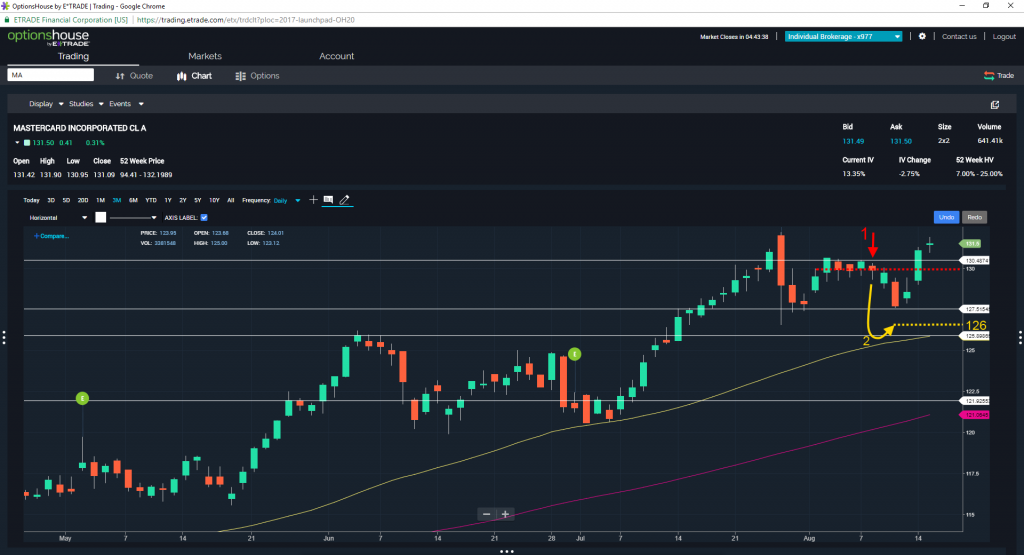Open the Trade ticket

click(999, 76)
